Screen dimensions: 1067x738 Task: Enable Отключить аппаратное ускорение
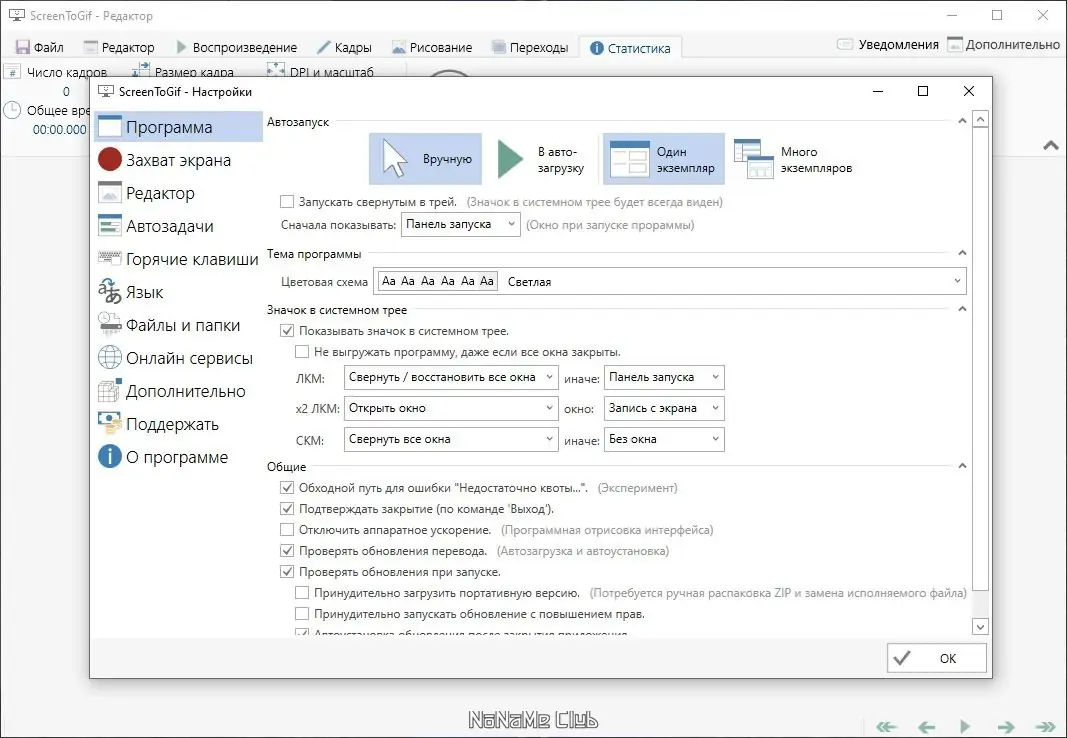287,530
